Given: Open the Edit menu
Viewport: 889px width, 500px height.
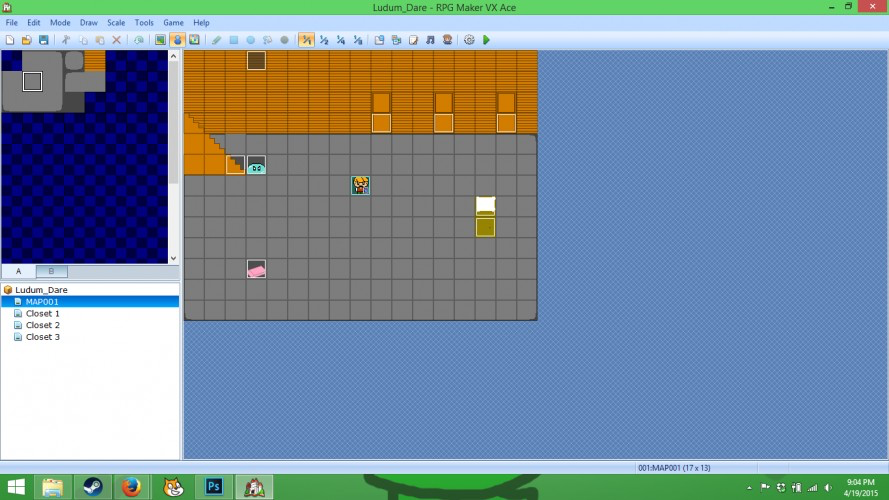Looking at the screenshot, I should tap(33, 23).
